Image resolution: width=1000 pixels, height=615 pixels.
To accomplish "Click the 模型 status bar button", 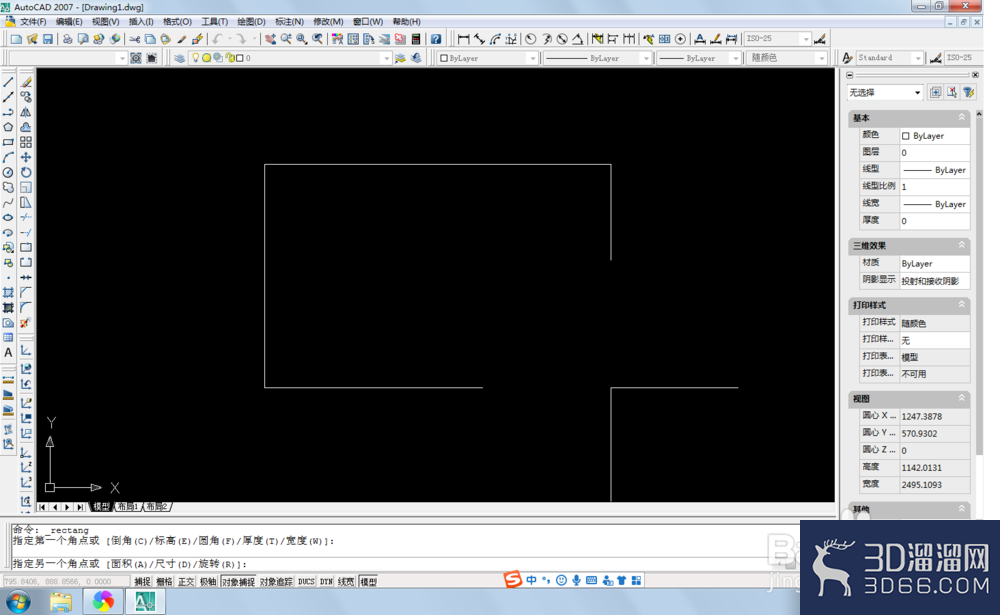I will pyautogui.click(x=368, y=582).
